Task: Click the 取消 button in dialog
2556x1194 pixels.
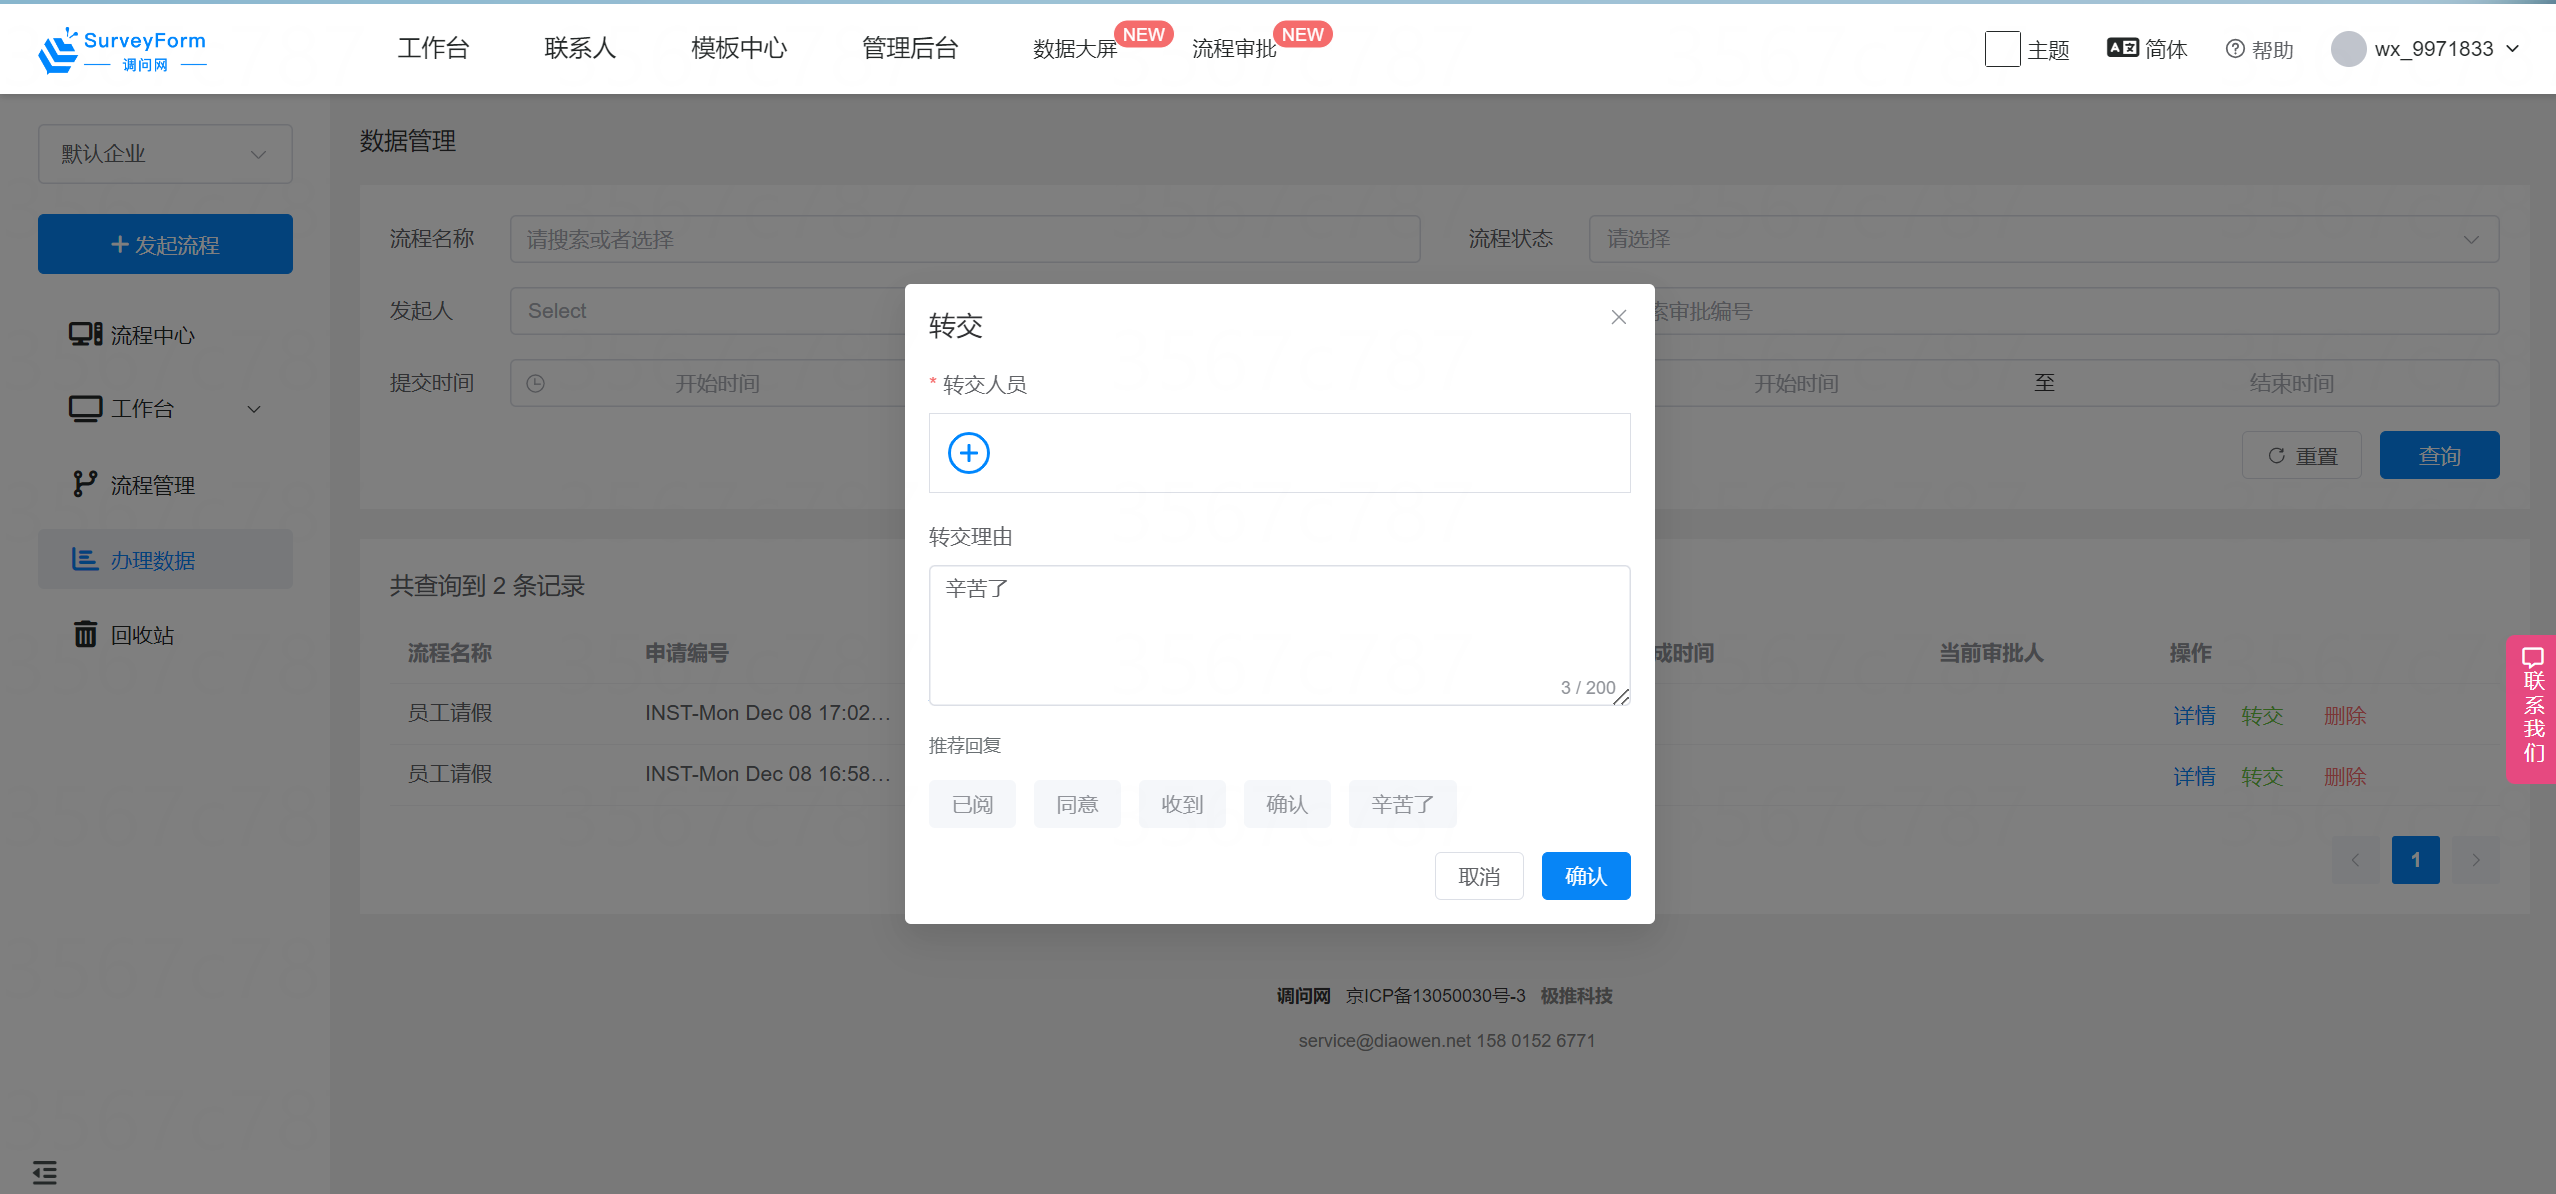Action: point(1478,876)
